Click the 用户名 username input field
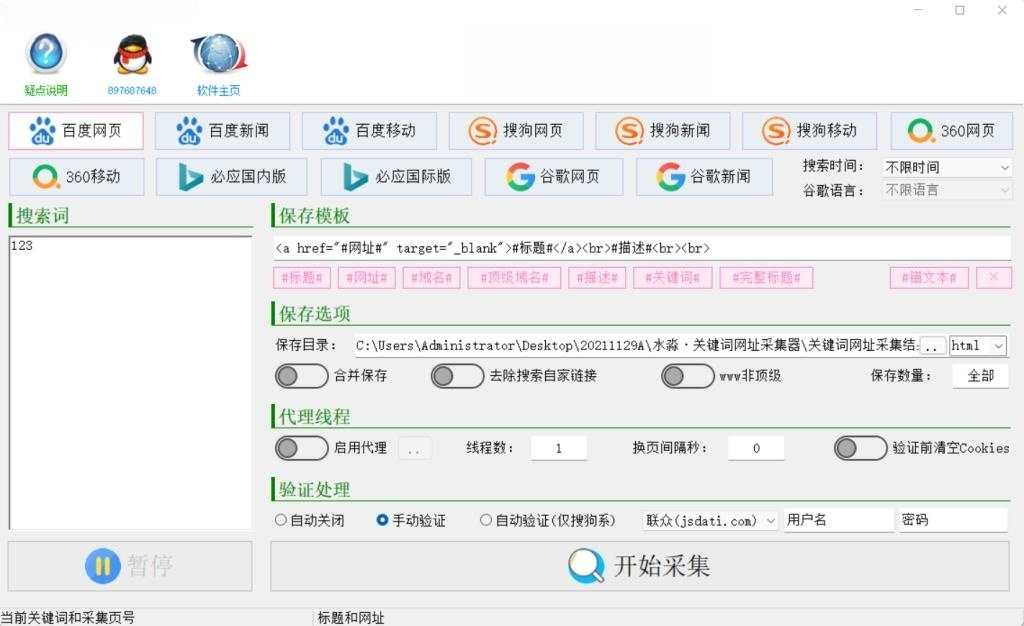This screenshot has width=1024, height=626. coord(838,521)
